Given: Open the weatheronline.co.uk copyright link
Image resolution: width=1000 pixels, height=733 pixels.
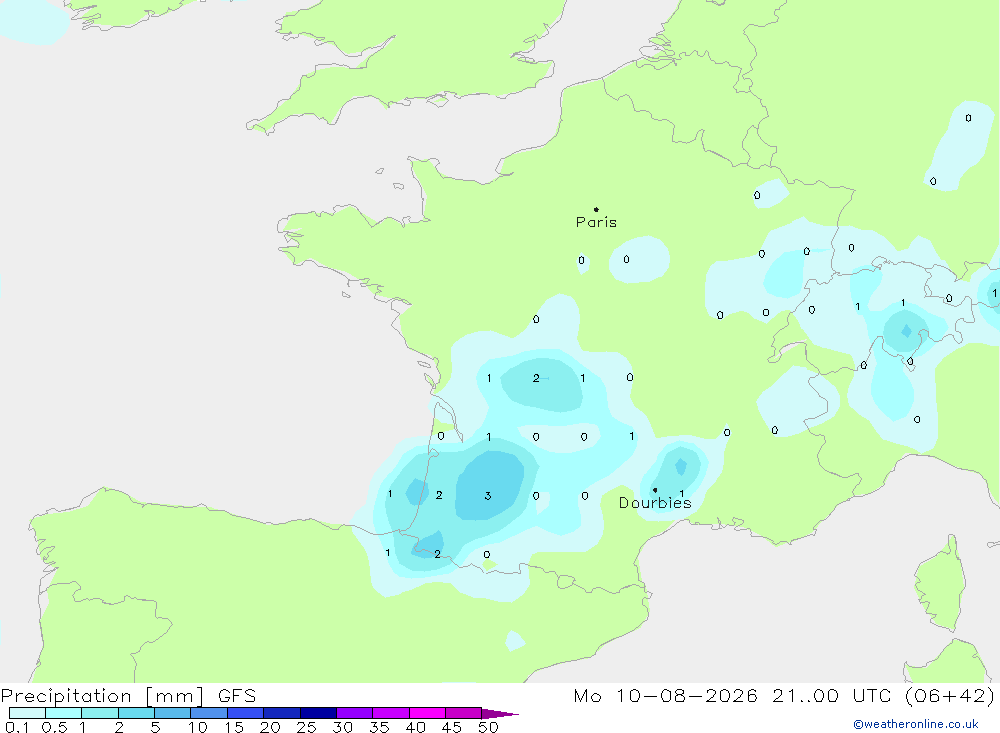Looking at the screenshot, I should tap(916, 724).
